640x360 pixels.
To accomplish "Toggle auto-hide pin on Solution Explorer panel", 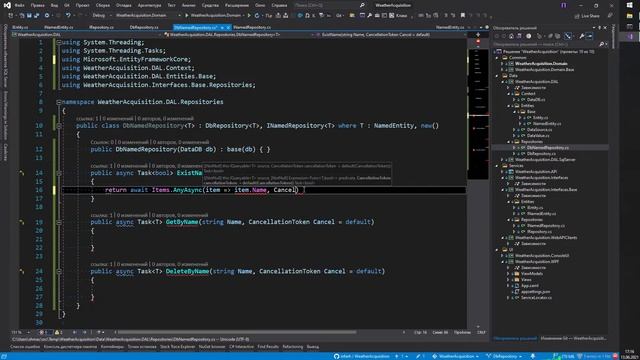I will [599, 28].
